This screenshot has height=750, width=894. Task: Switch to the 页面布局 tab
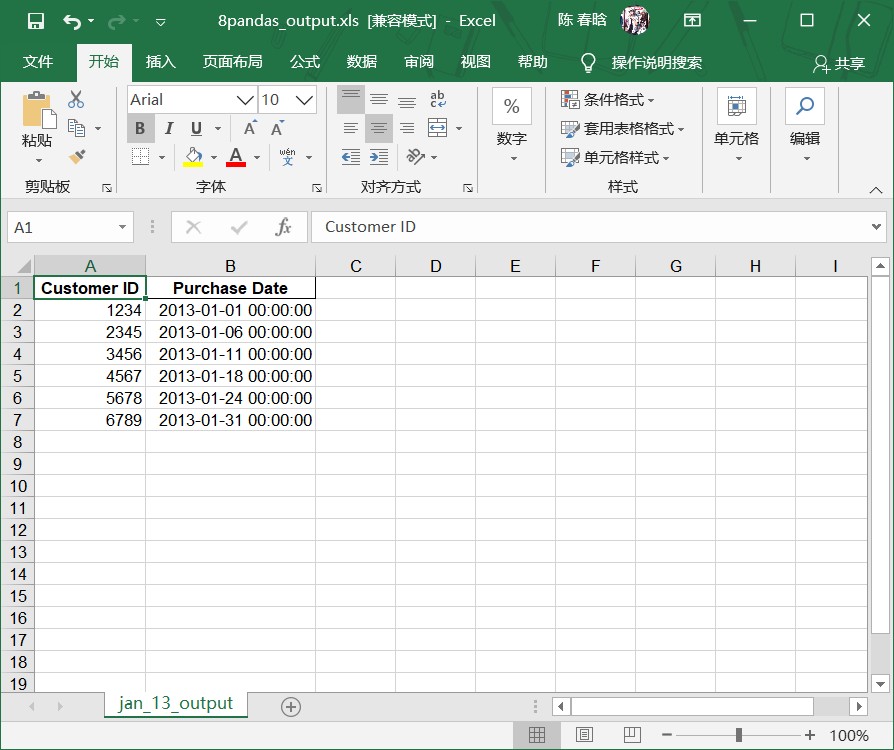[x=233, y=62]
